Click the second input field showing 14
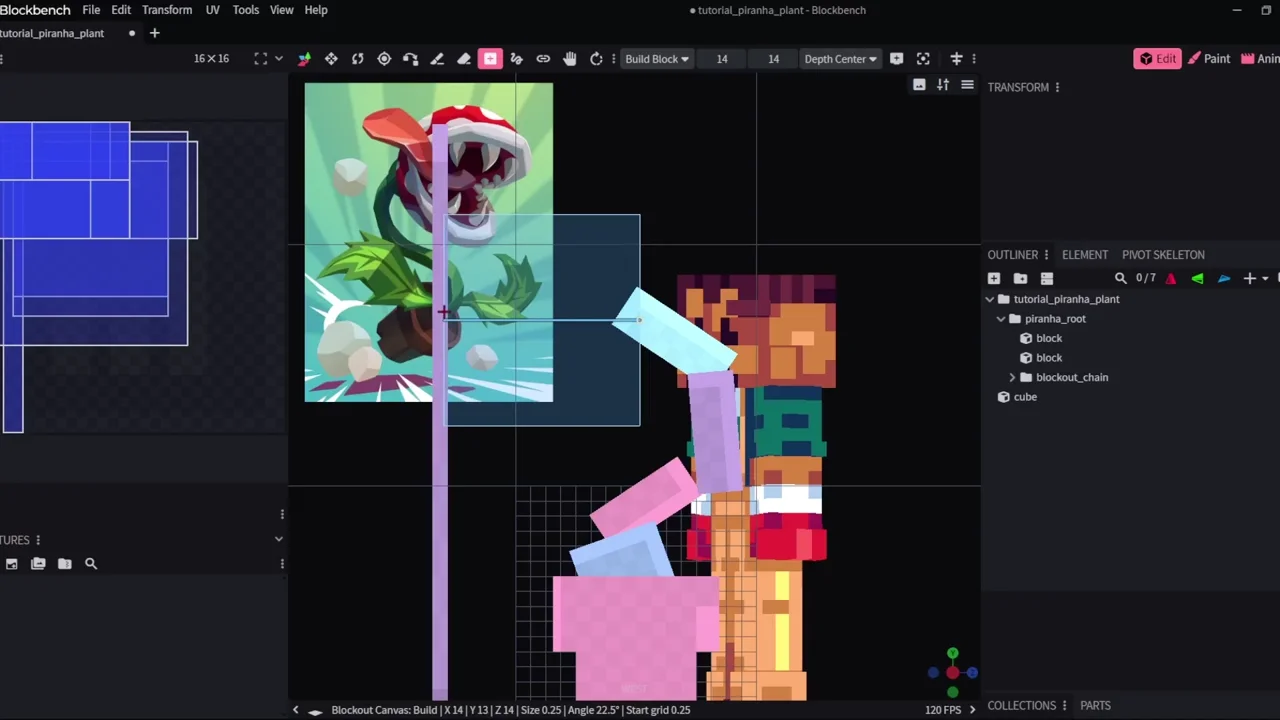1280x720 pixels. (773, 59)
